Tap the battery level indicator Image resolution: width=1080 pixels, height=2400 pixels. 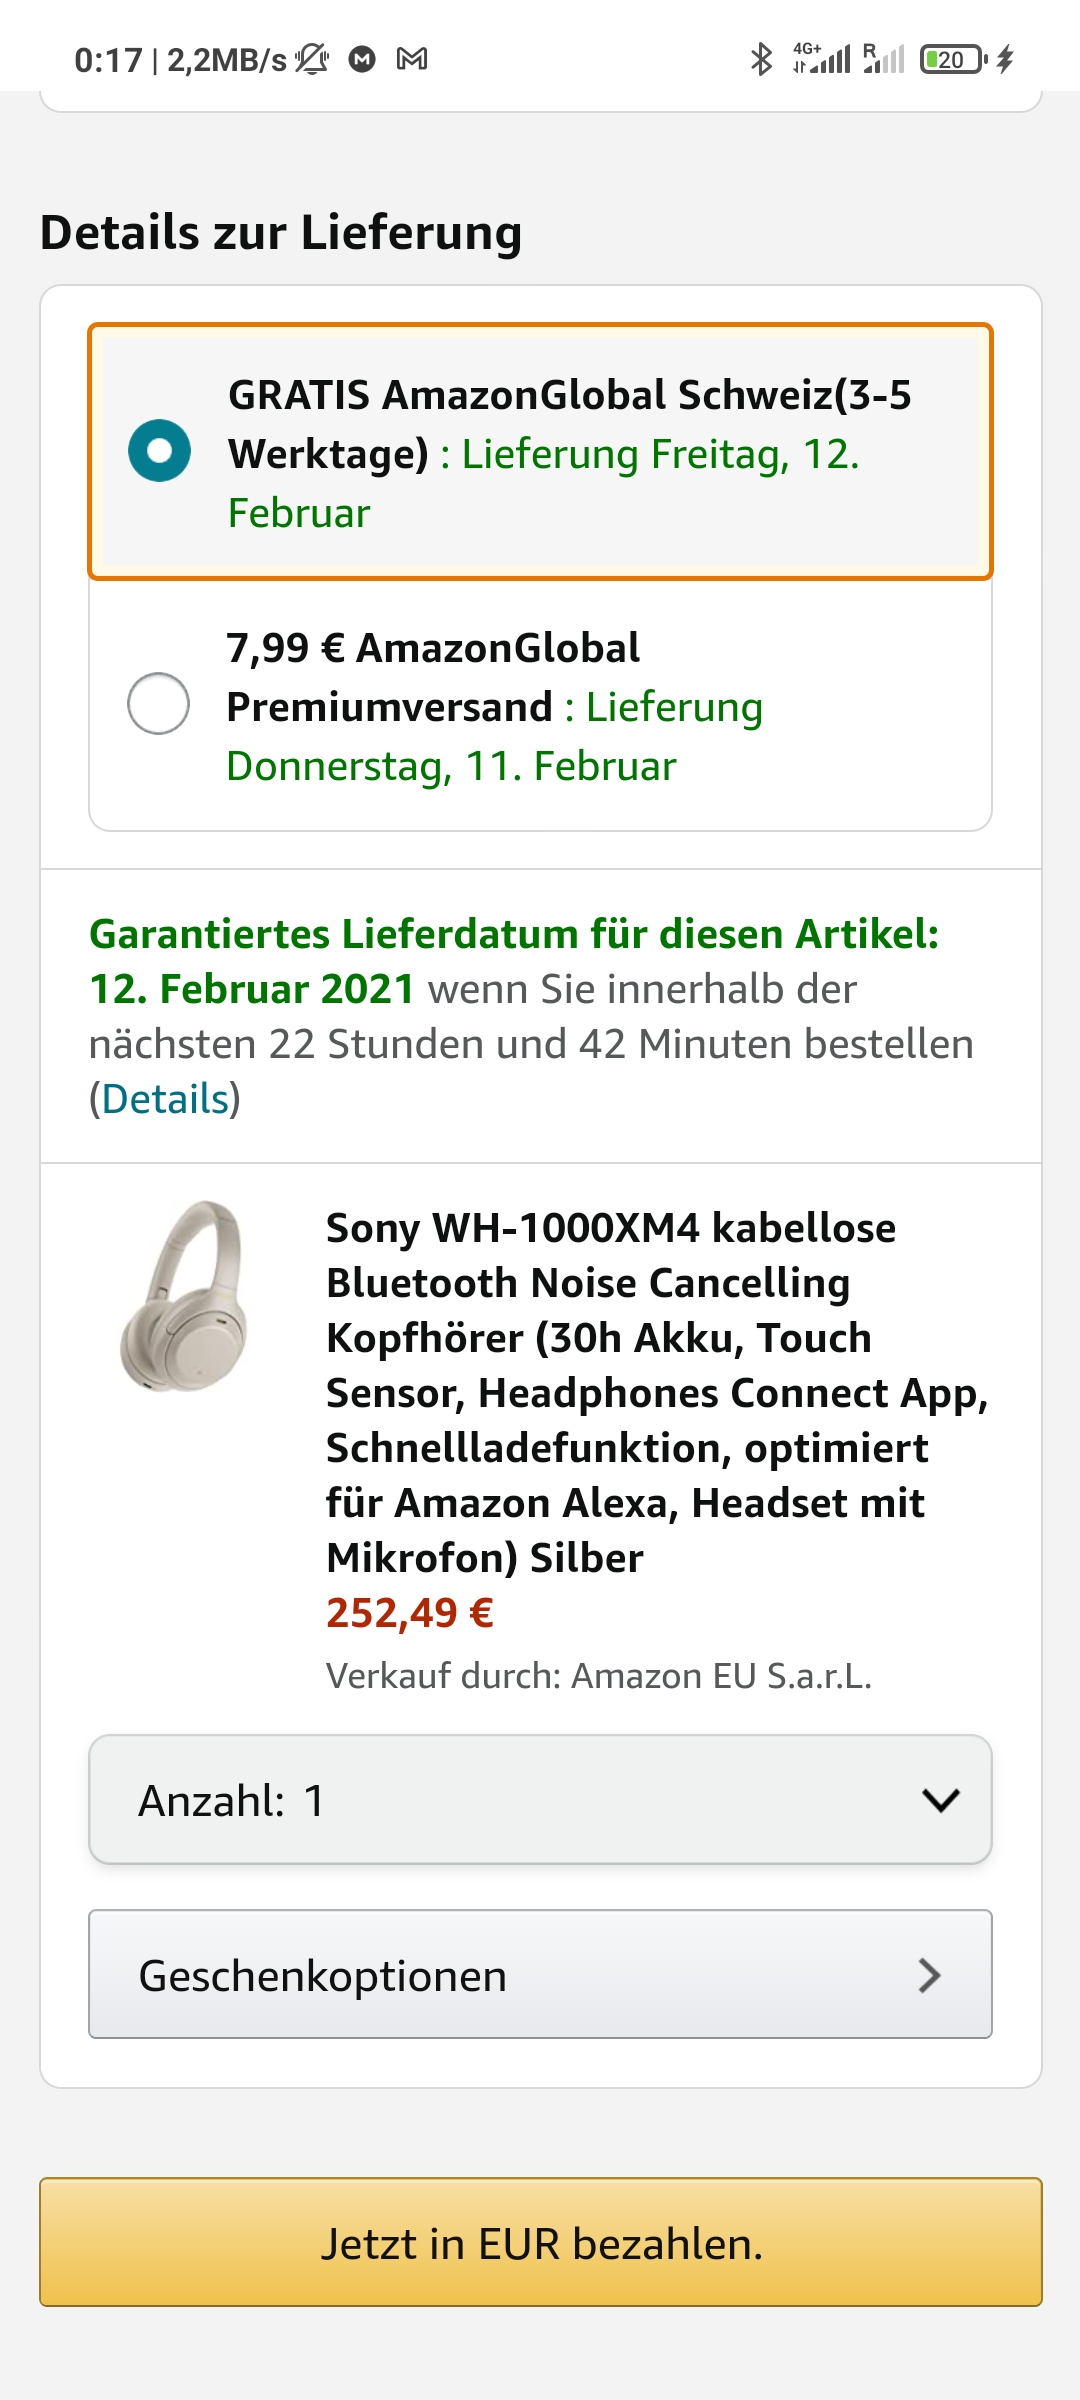(952, 60)
